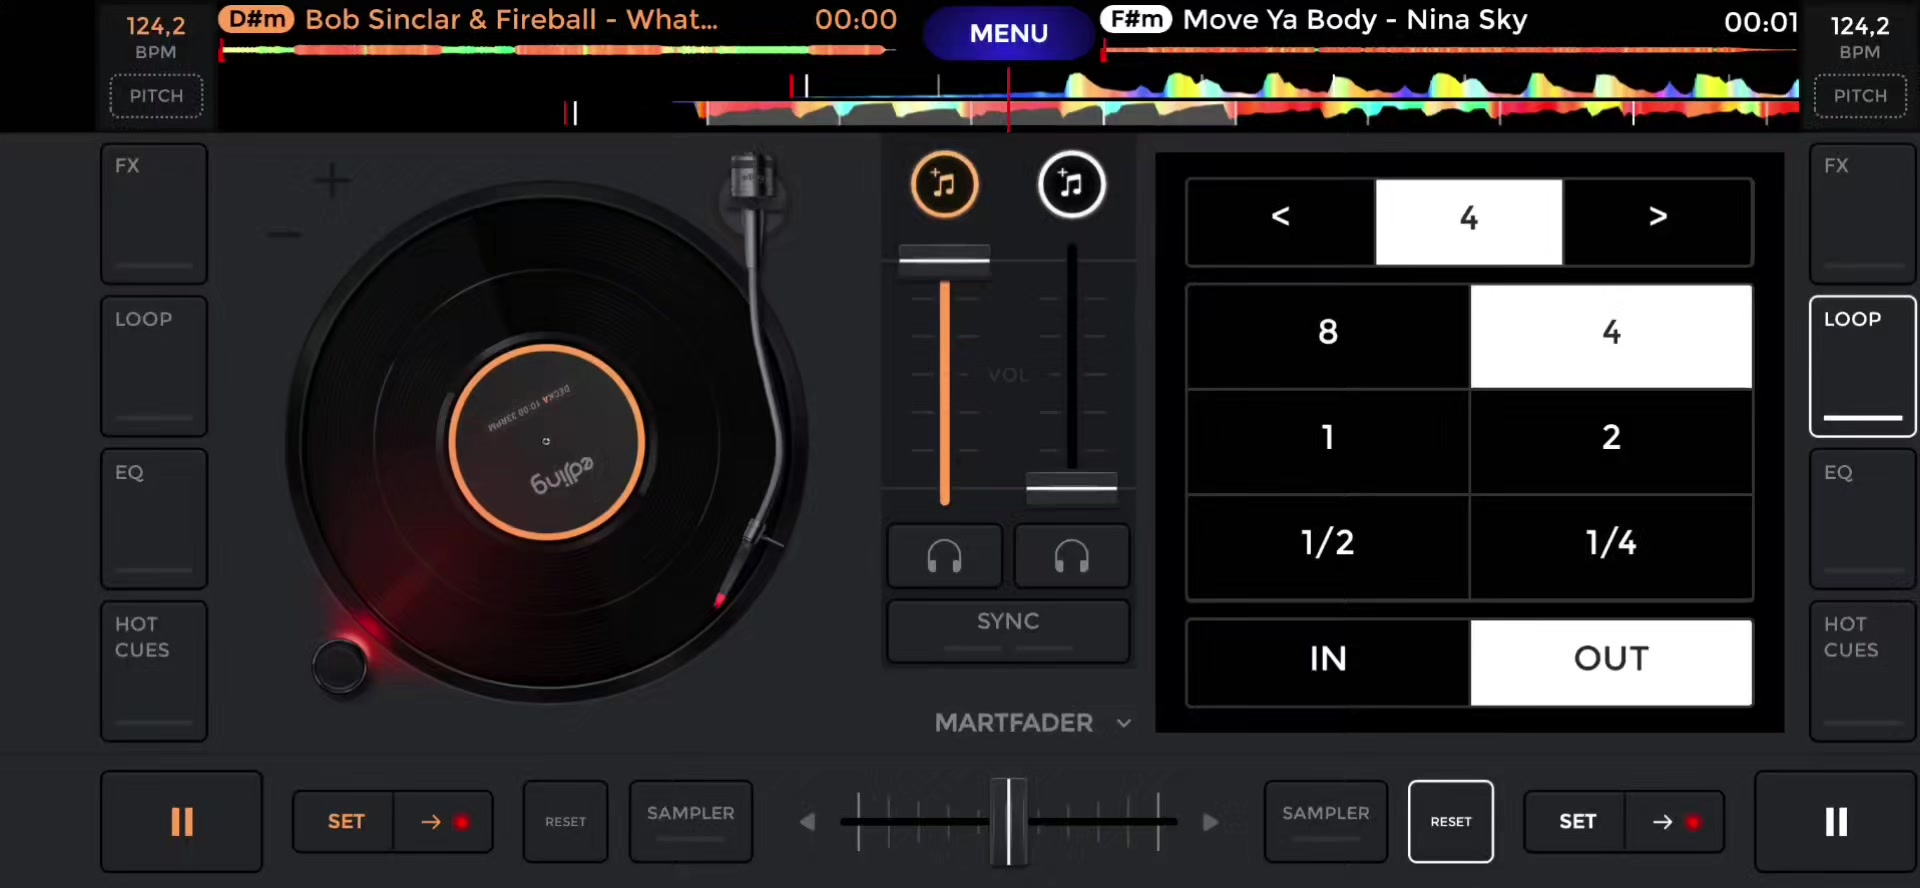This screenshot has height=888, width=1920.
Task: Click left deck 00:00 time display
Action: tap(856, 20)
